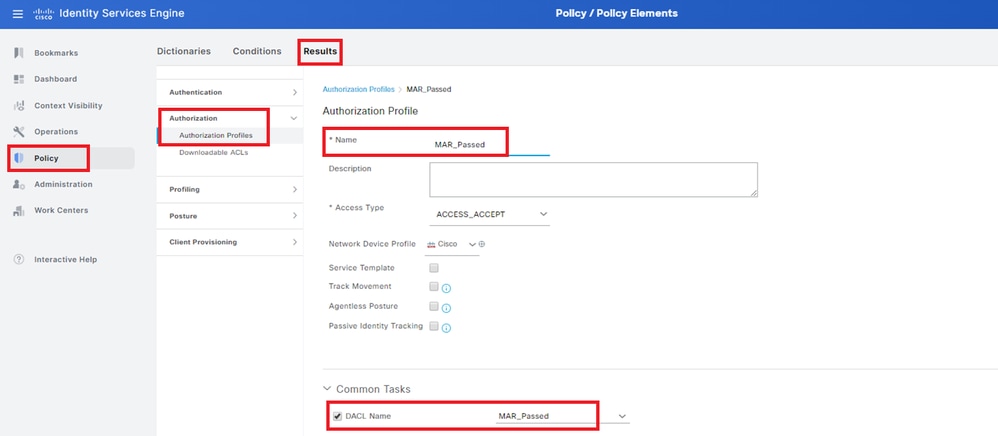Image resolution: width=998 pixels, height=436 pixels.
Task: Open the Access Type dropdown
Action: click(489, 214)
